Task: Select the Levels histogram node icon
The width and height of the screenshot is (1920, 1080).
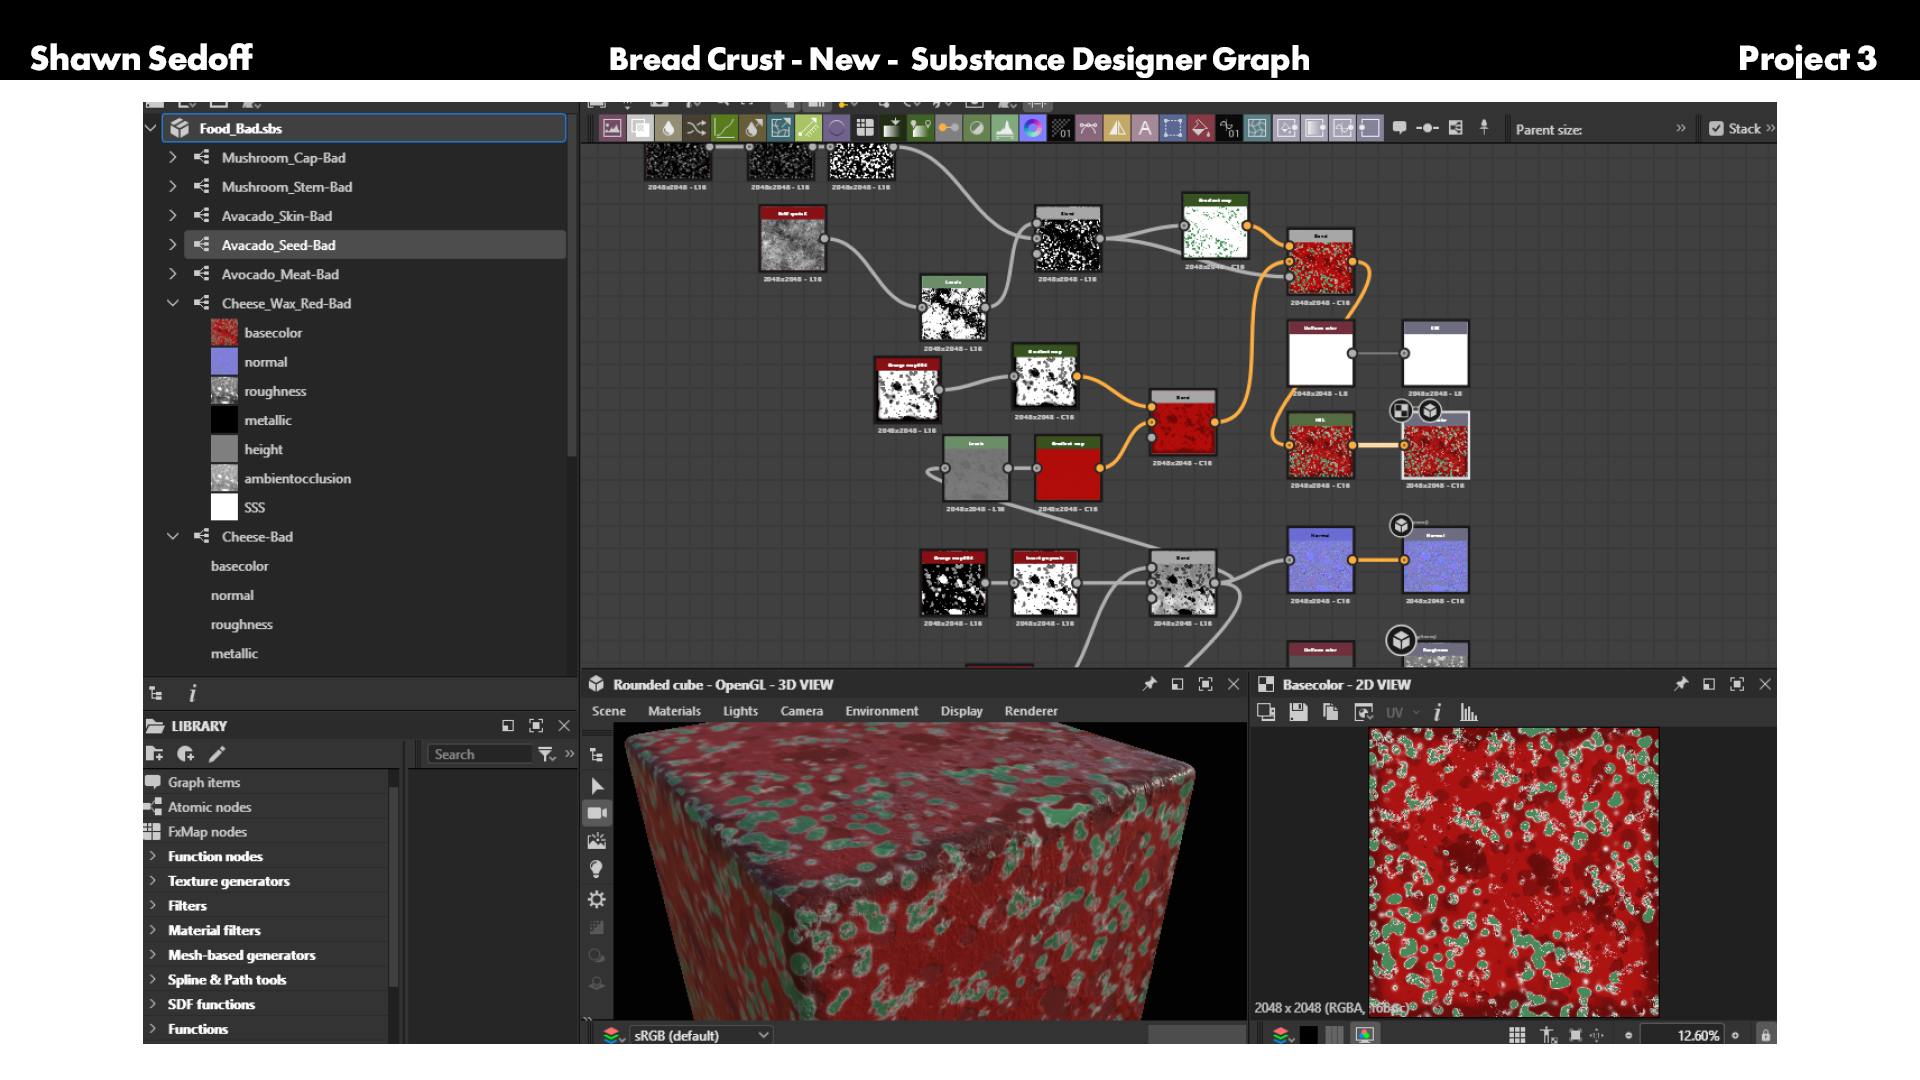Action: pyautogui.click(x=1004, y=128)
